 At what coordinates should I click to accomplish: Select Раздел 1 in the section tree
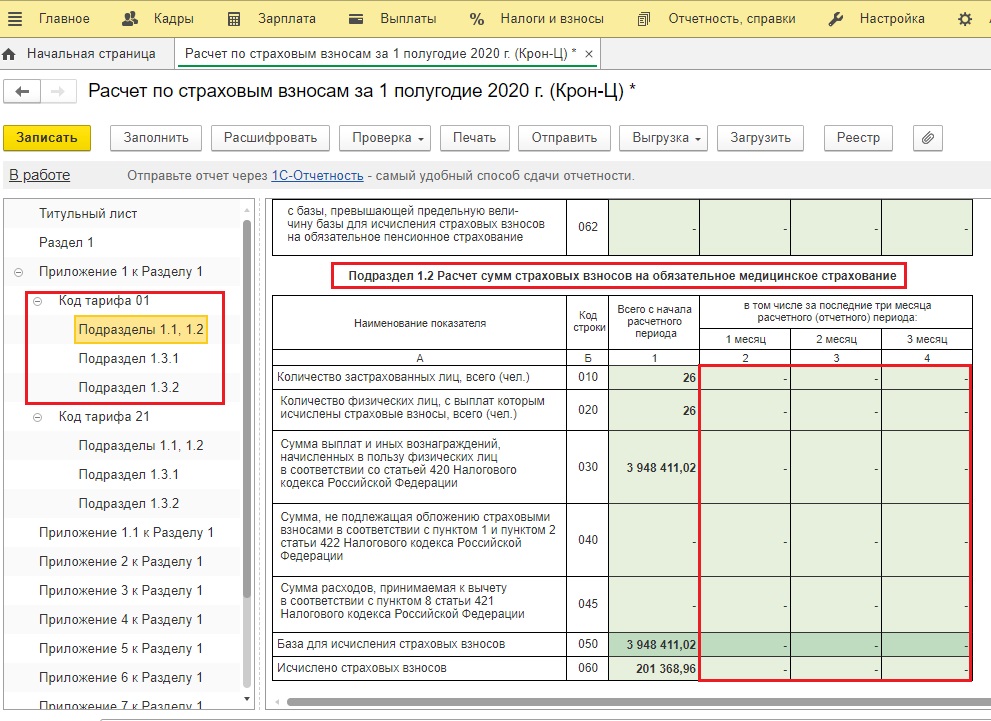coord(66,243)
